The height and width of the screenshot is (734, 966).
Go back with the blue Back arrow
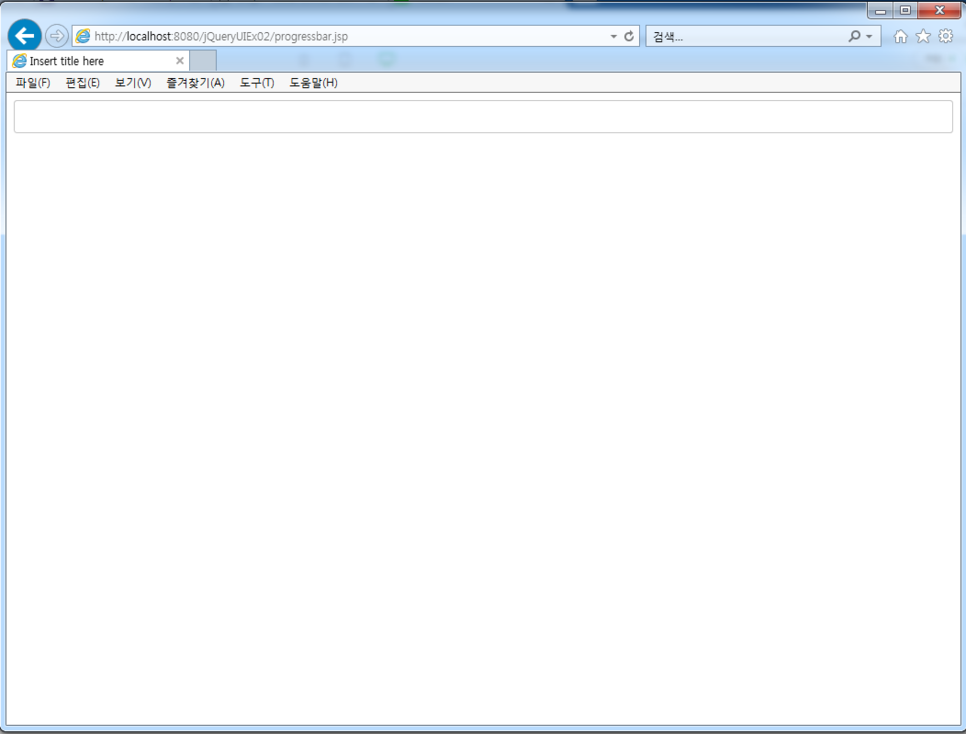(25, 36)
